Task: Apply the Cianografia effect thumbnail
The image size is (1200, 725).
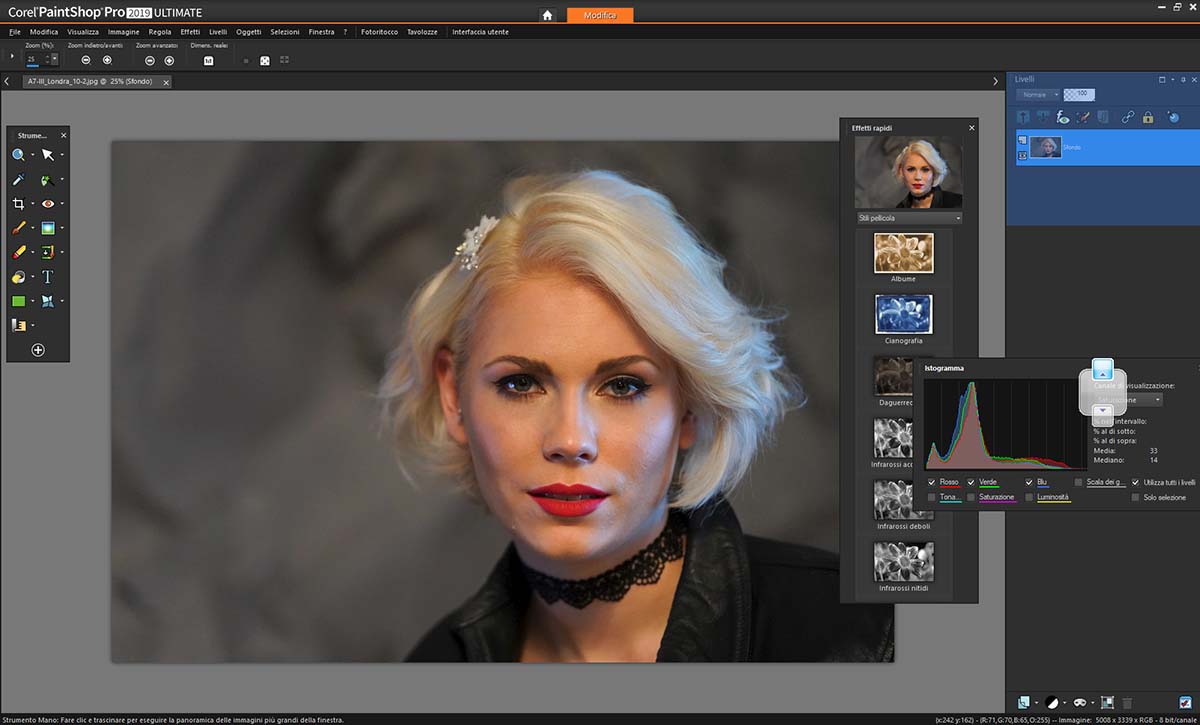Action: click(x=903, y=314)
